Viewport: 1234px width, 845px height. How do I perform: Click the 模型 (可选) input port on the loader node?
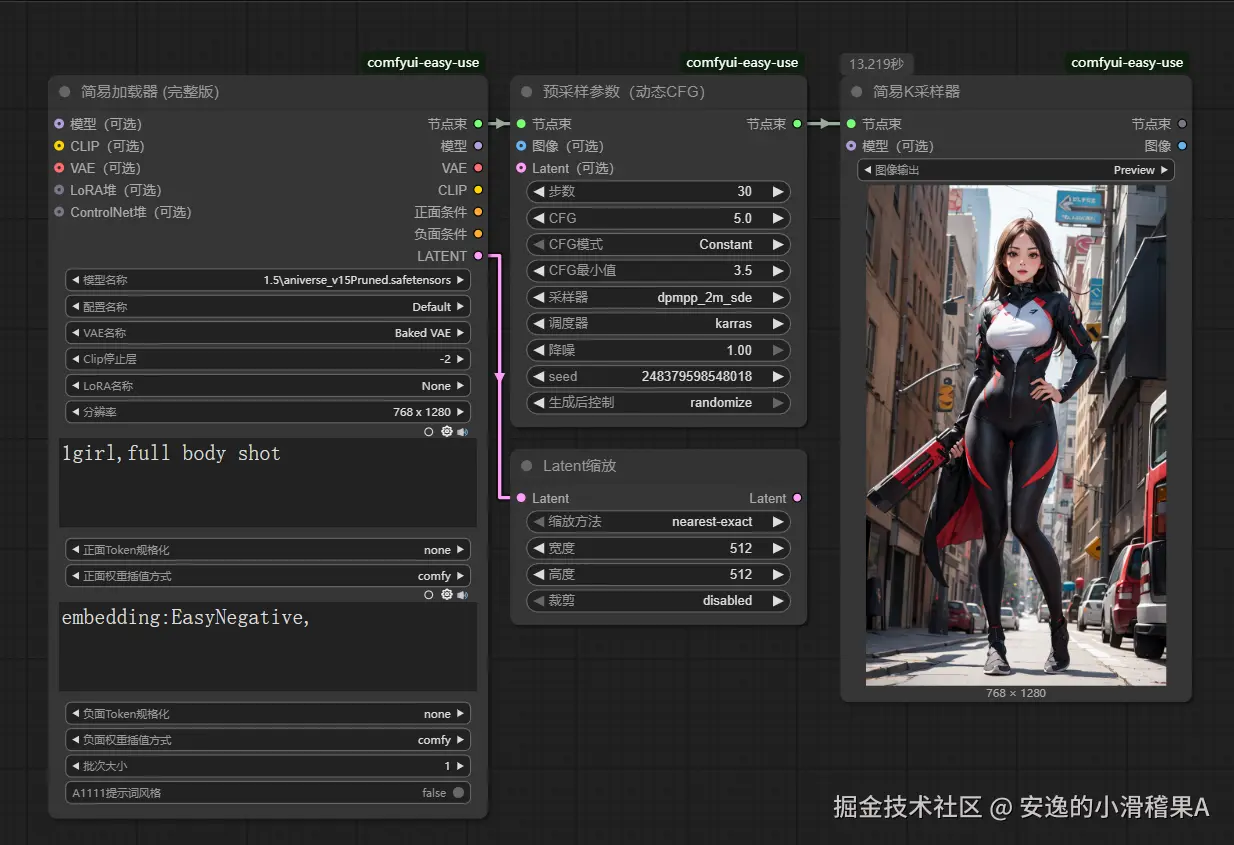tap(59, 124)
